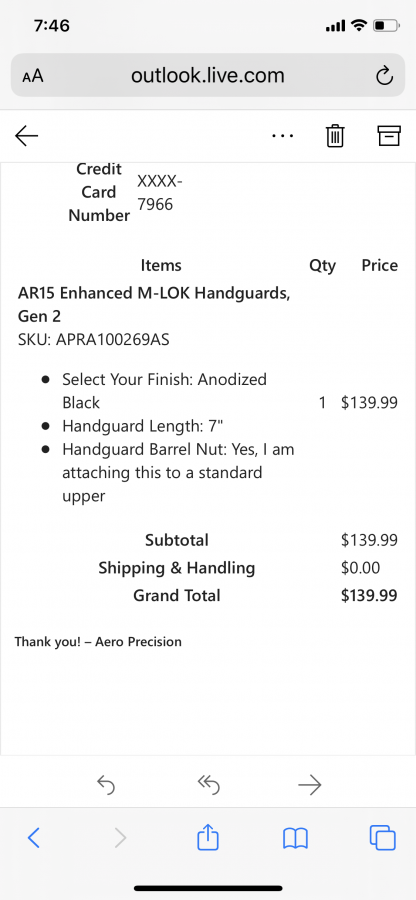The width and height of the screenshot is (416, 900).
Task: Select the SKU APRA100269AS text
Action: point(94,340)
